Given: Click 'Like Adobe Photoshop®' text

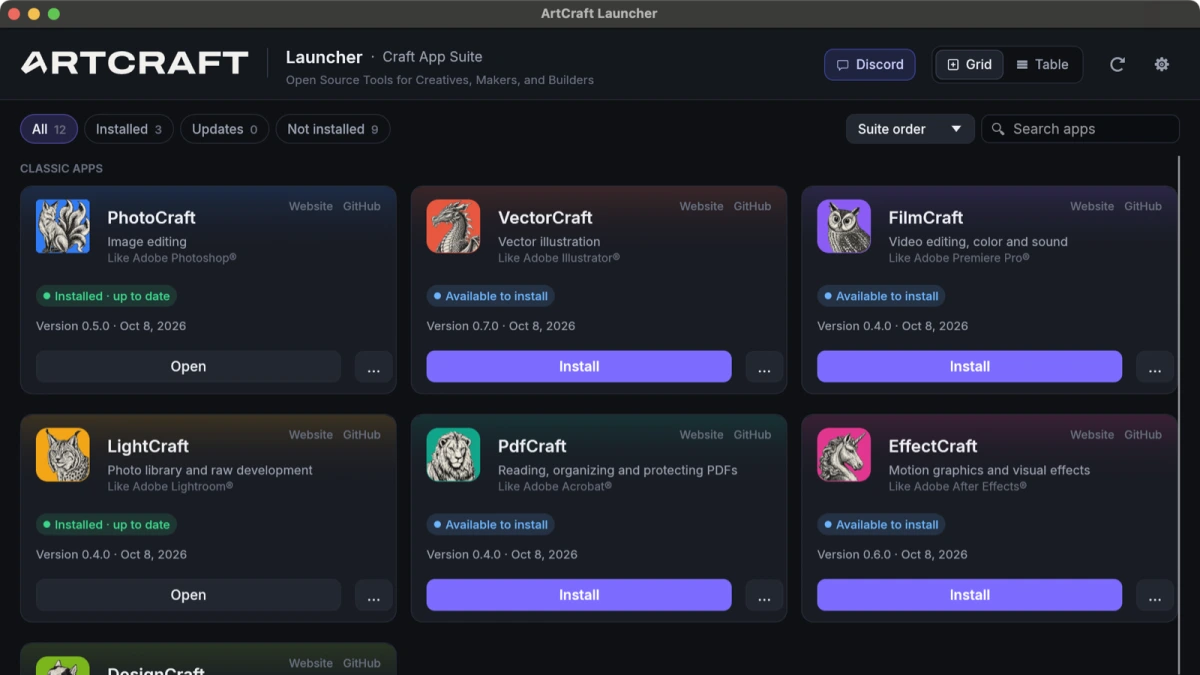Looking at the screenshot, I should point(172,258).
